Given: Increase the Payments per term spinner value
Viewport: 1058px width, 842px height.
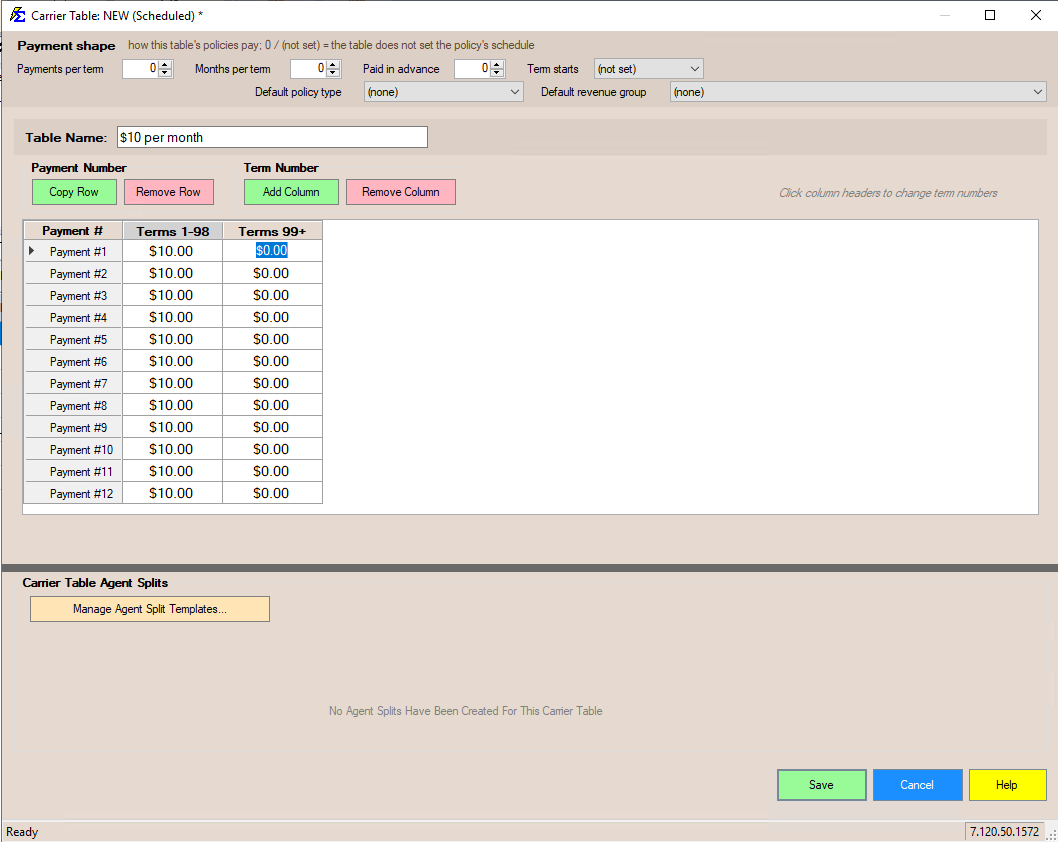Looking at the screenshot, I should [x=165, y=65].
